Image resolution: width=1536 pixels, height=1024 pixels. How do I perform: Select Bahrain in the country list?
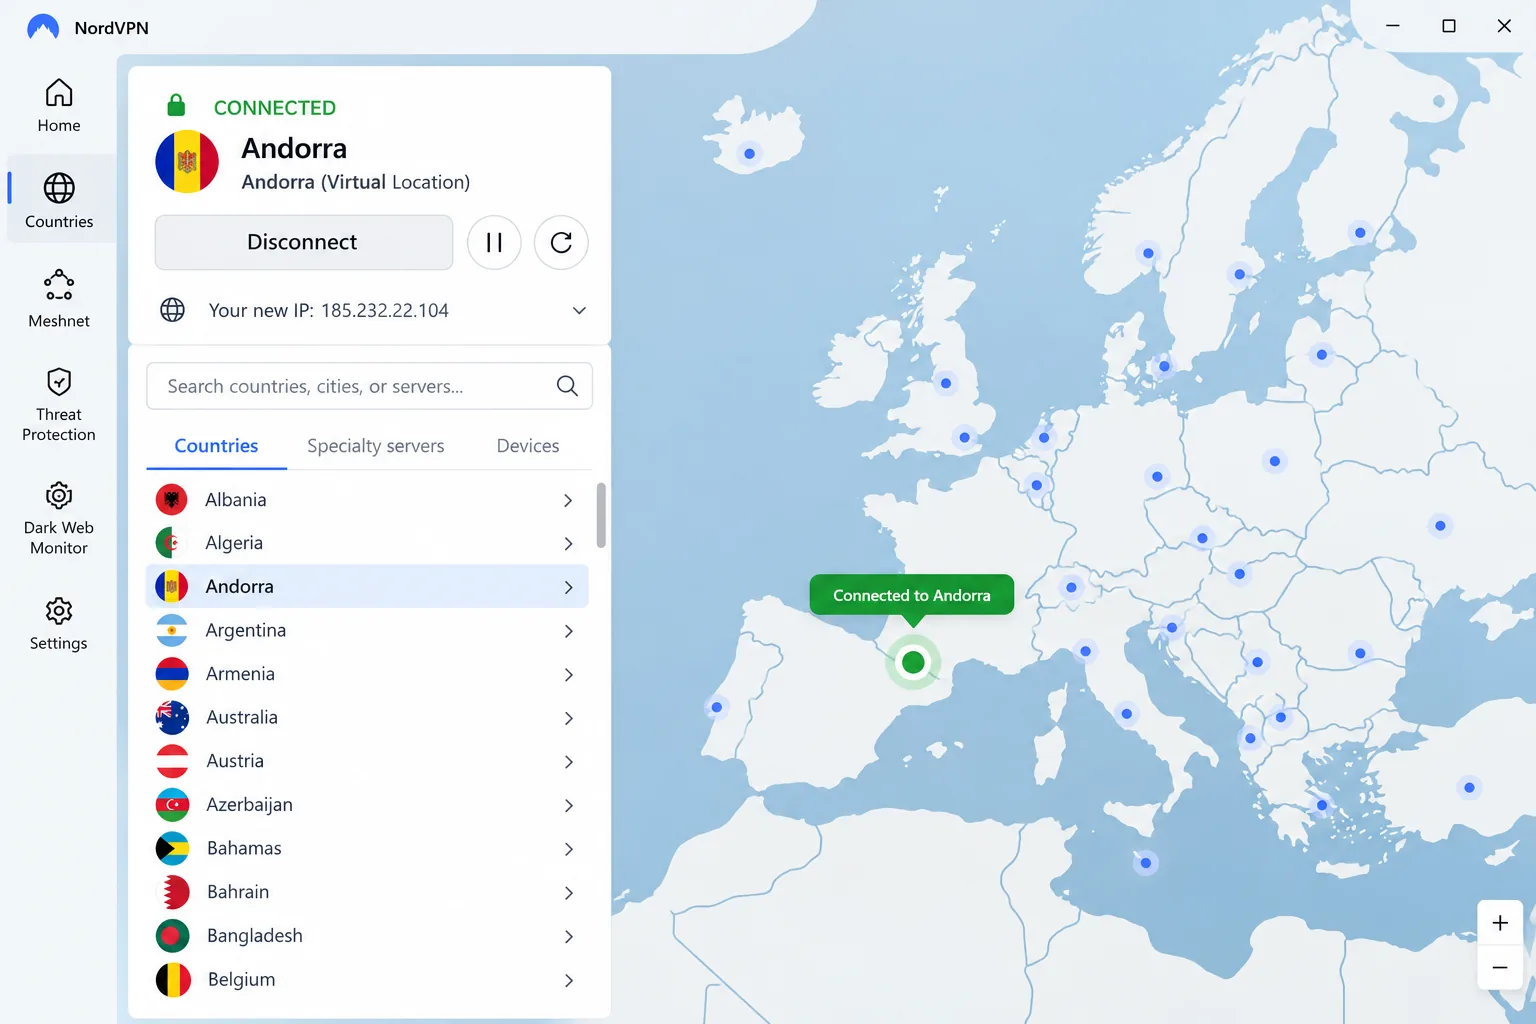pos(367,892)
